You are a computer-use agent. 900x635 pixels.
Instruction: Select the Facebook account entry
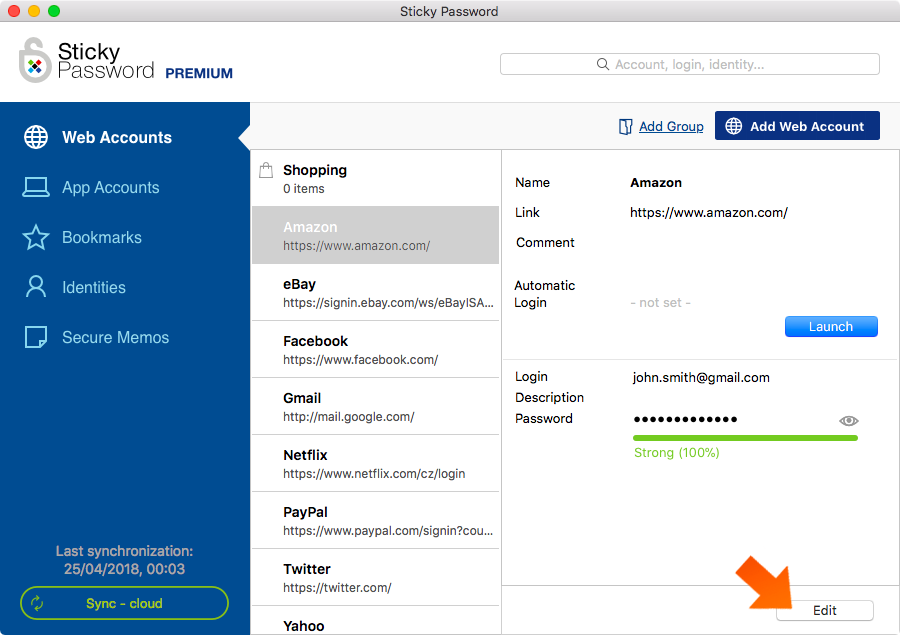click(375, 349)
